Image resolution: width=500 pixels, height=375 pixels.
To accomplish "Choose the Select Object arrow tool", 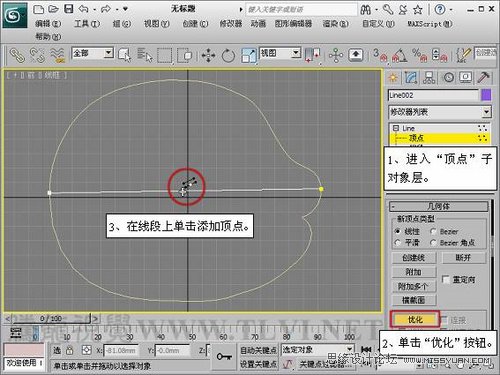I will tap(125, 55).
